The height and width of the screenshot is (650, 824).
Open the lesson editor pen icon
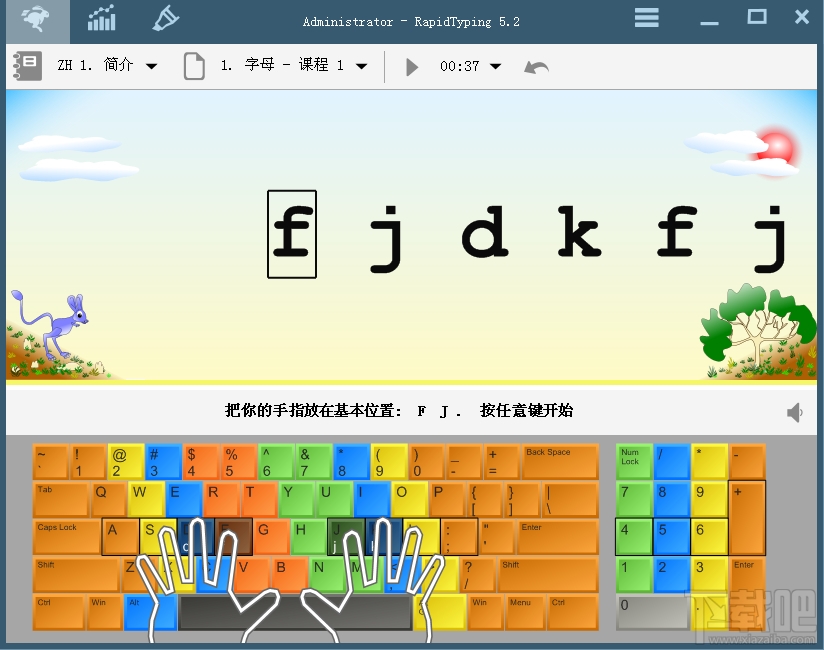point(165,18)
